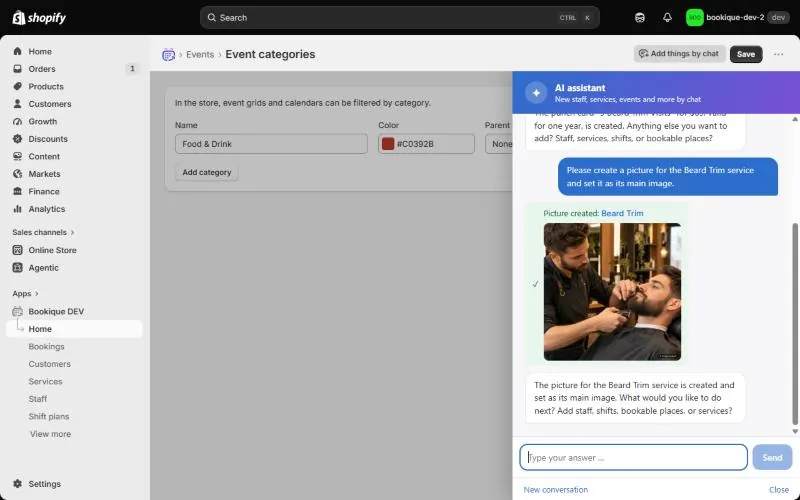Select the Products tag icon
Screen dimensions: 800x500
pos(17,86)
